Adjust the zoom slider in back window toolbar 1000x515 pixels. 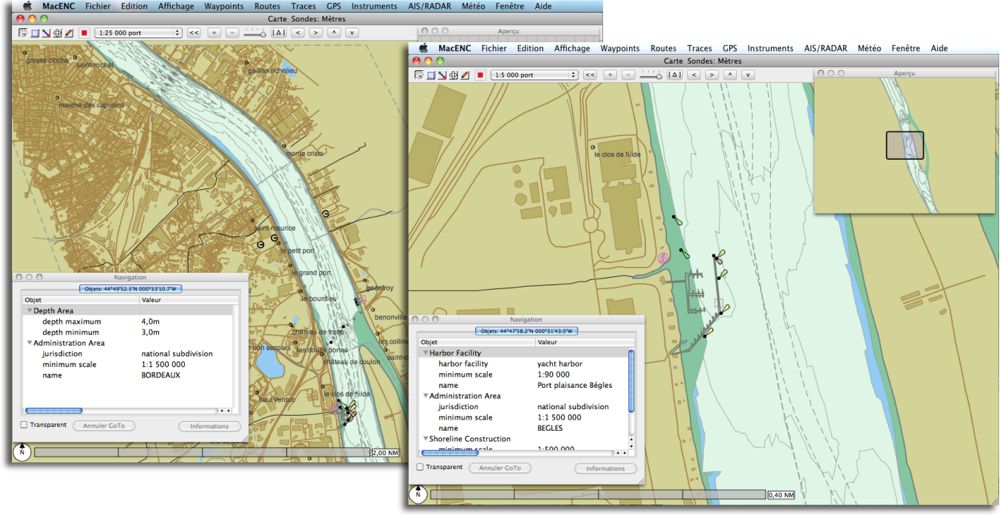pos(254,33)
